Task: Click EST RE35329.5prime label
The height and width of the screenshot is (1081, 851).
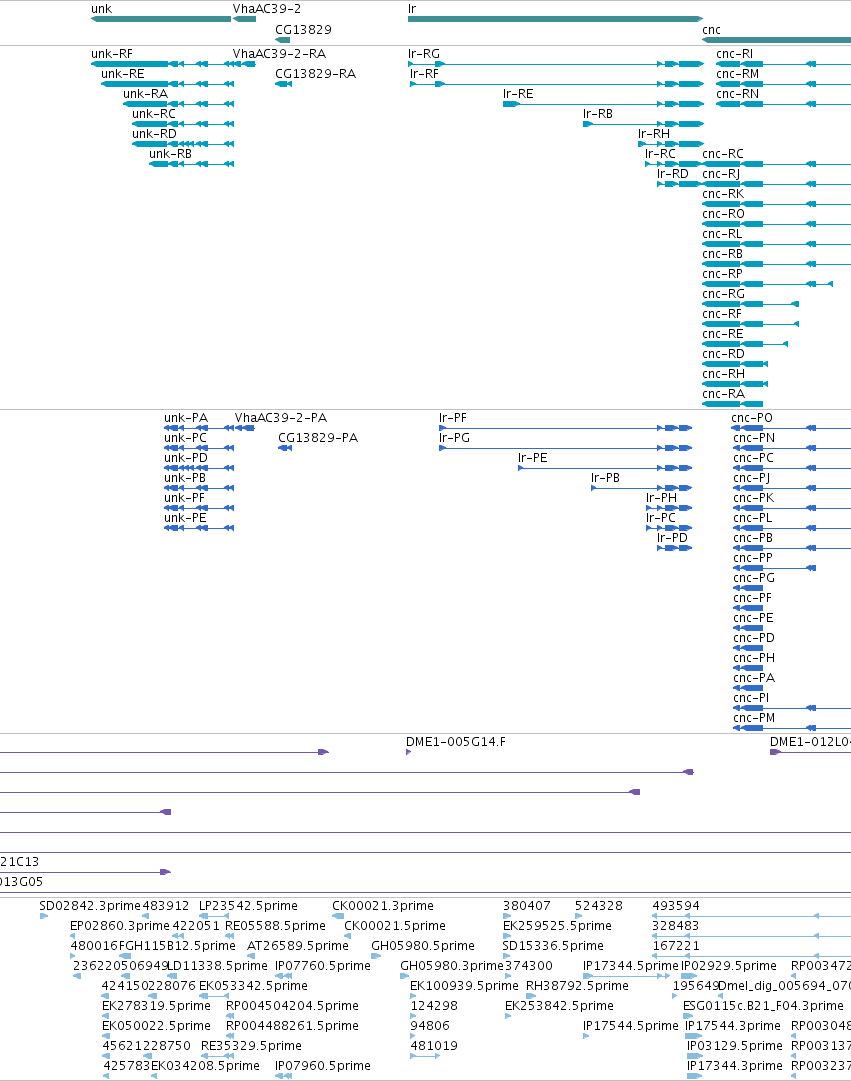Action: (x=251, y=1046)
